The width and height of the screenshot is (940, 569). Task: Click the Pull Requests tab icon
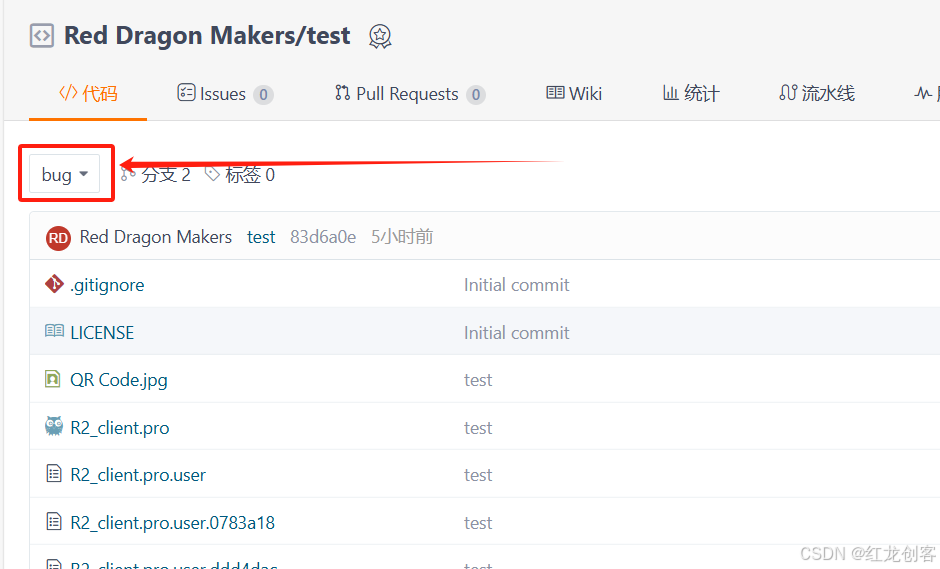tap(342, 92)
